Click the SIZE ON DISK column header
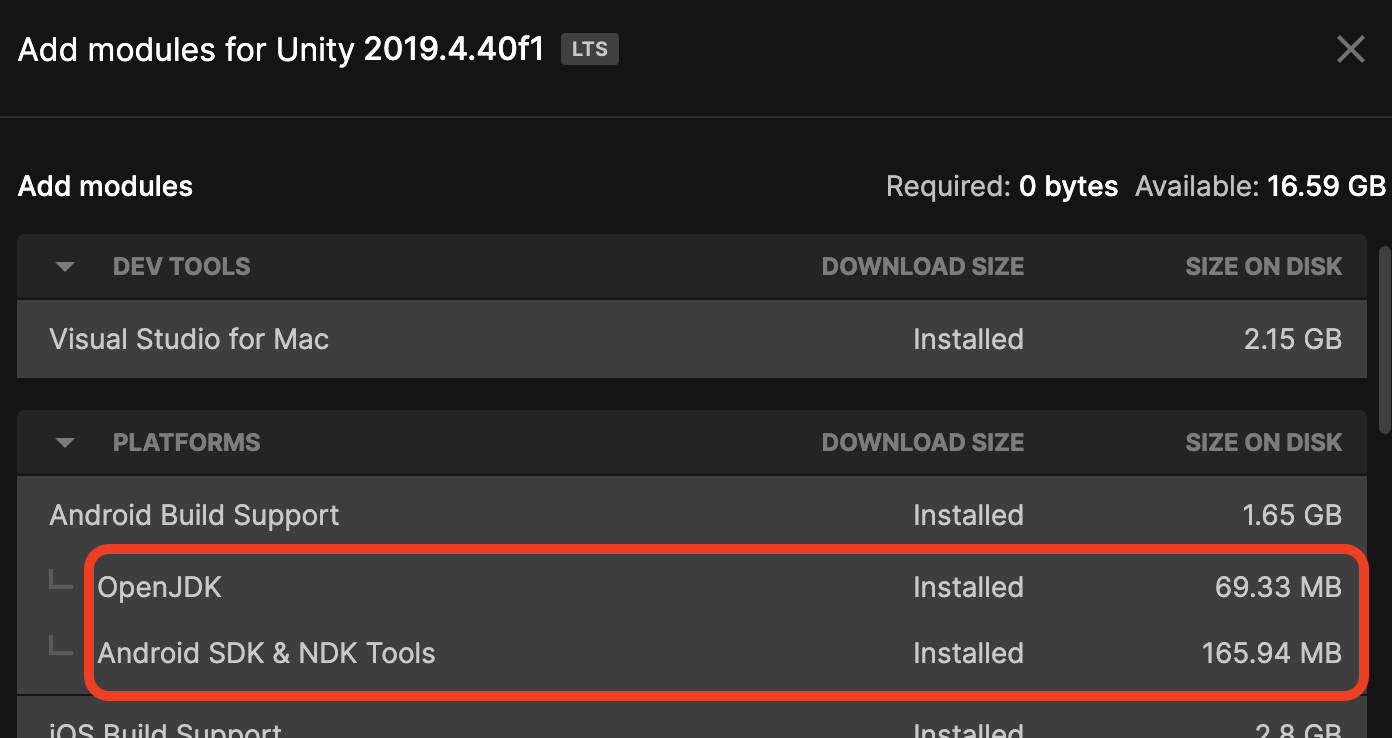 coord(1264,266)
